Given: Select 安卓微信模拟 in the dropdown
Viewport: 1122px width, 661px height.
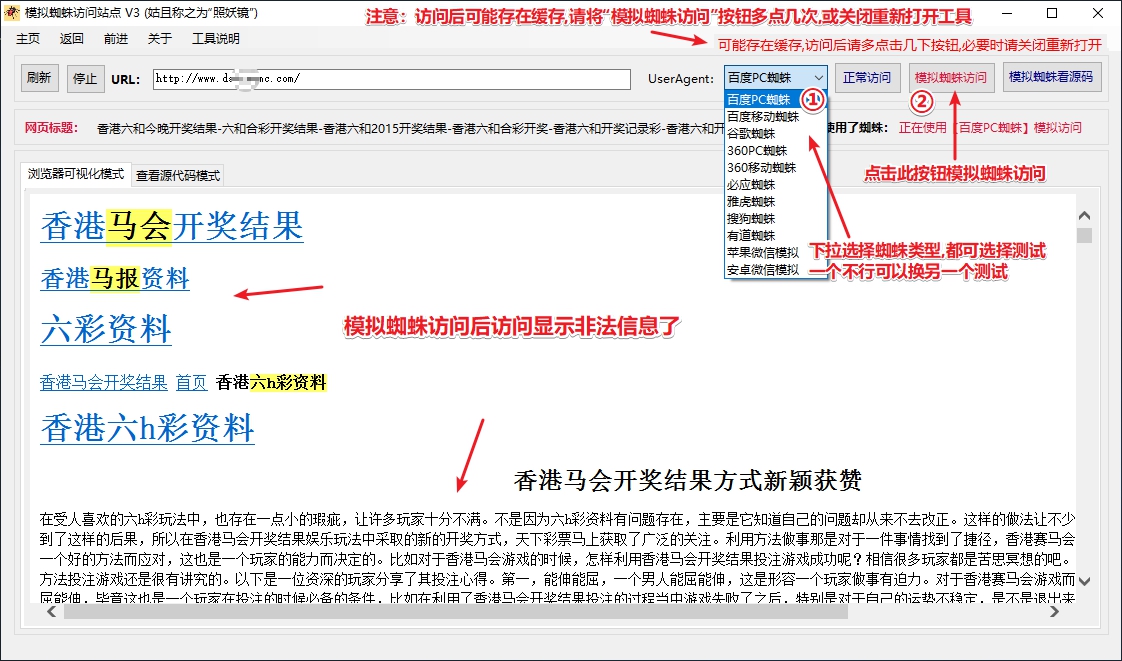Looking at the screenshot, I should (x=762, y=270).
